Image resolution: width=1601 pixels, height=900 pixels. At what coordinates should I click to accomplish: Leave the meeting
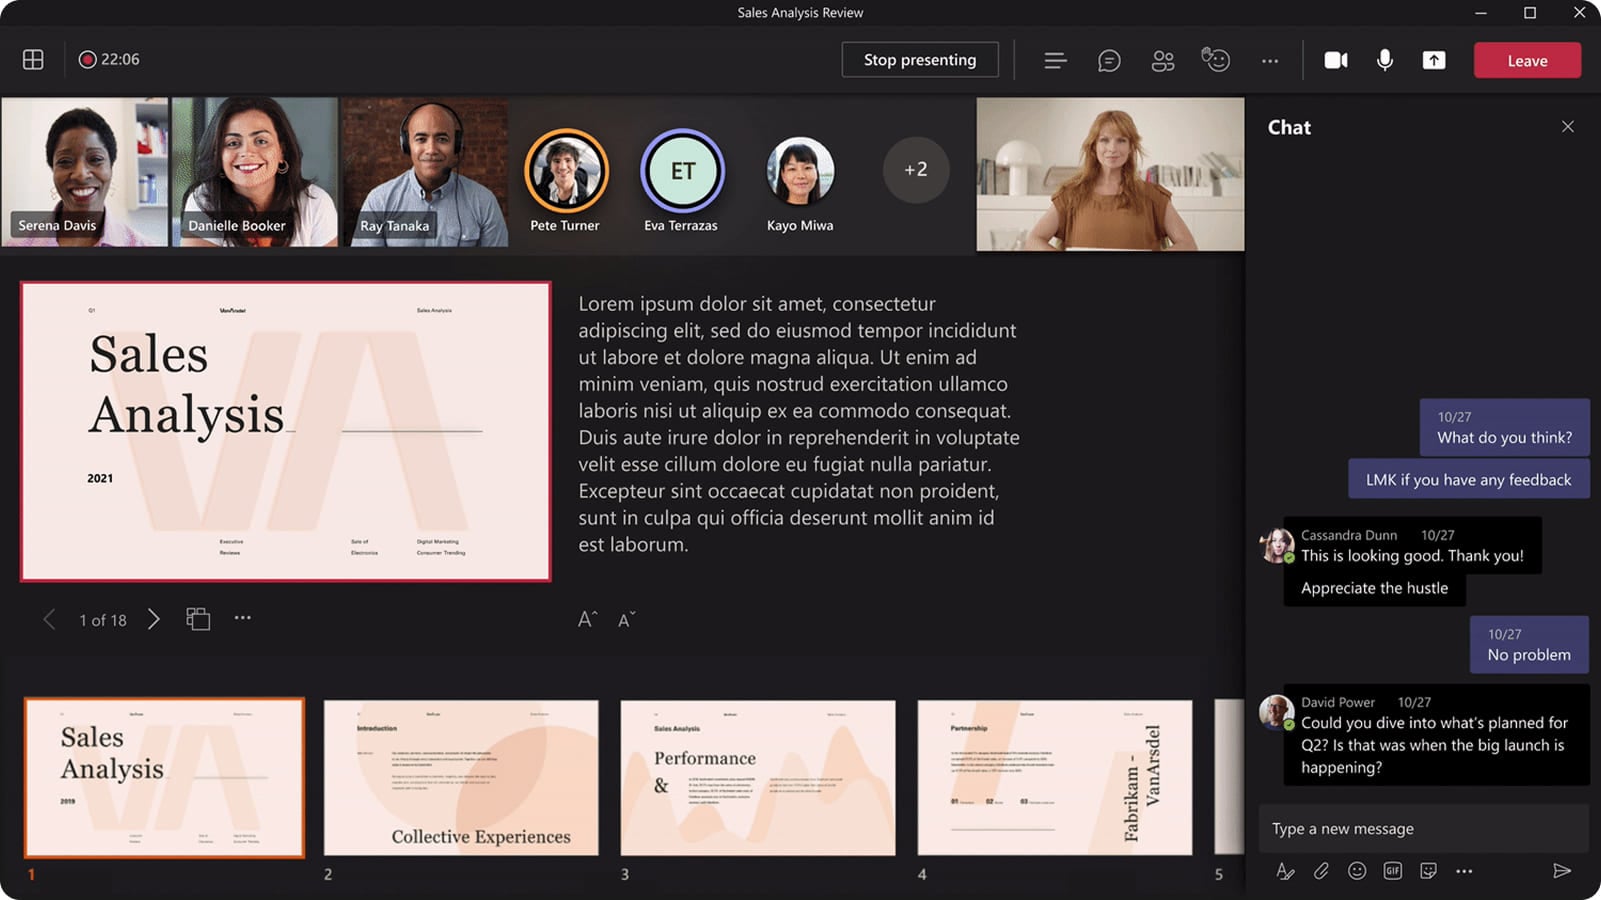tap(1526, 60)
